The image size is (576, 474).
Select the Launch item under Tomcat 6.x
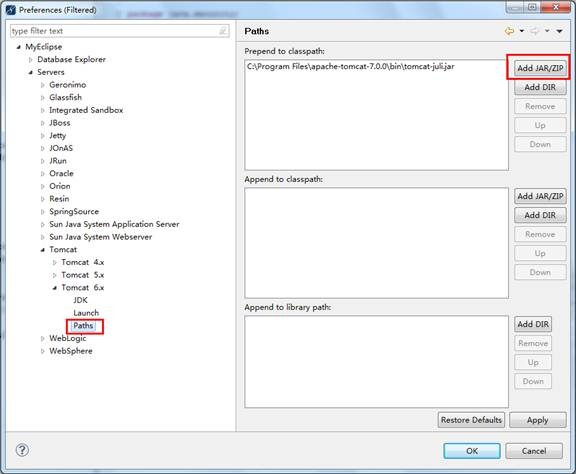click(86, 313)
